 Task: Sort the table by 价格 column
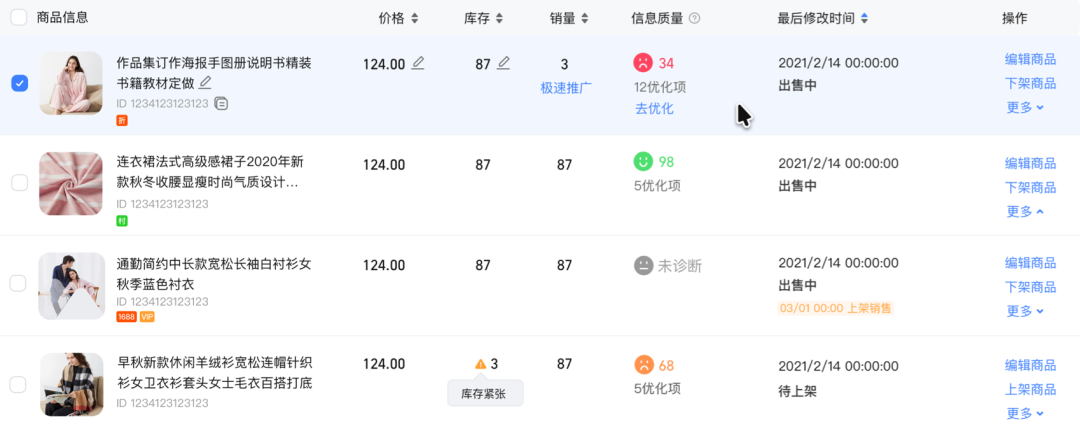click(399, 18)
